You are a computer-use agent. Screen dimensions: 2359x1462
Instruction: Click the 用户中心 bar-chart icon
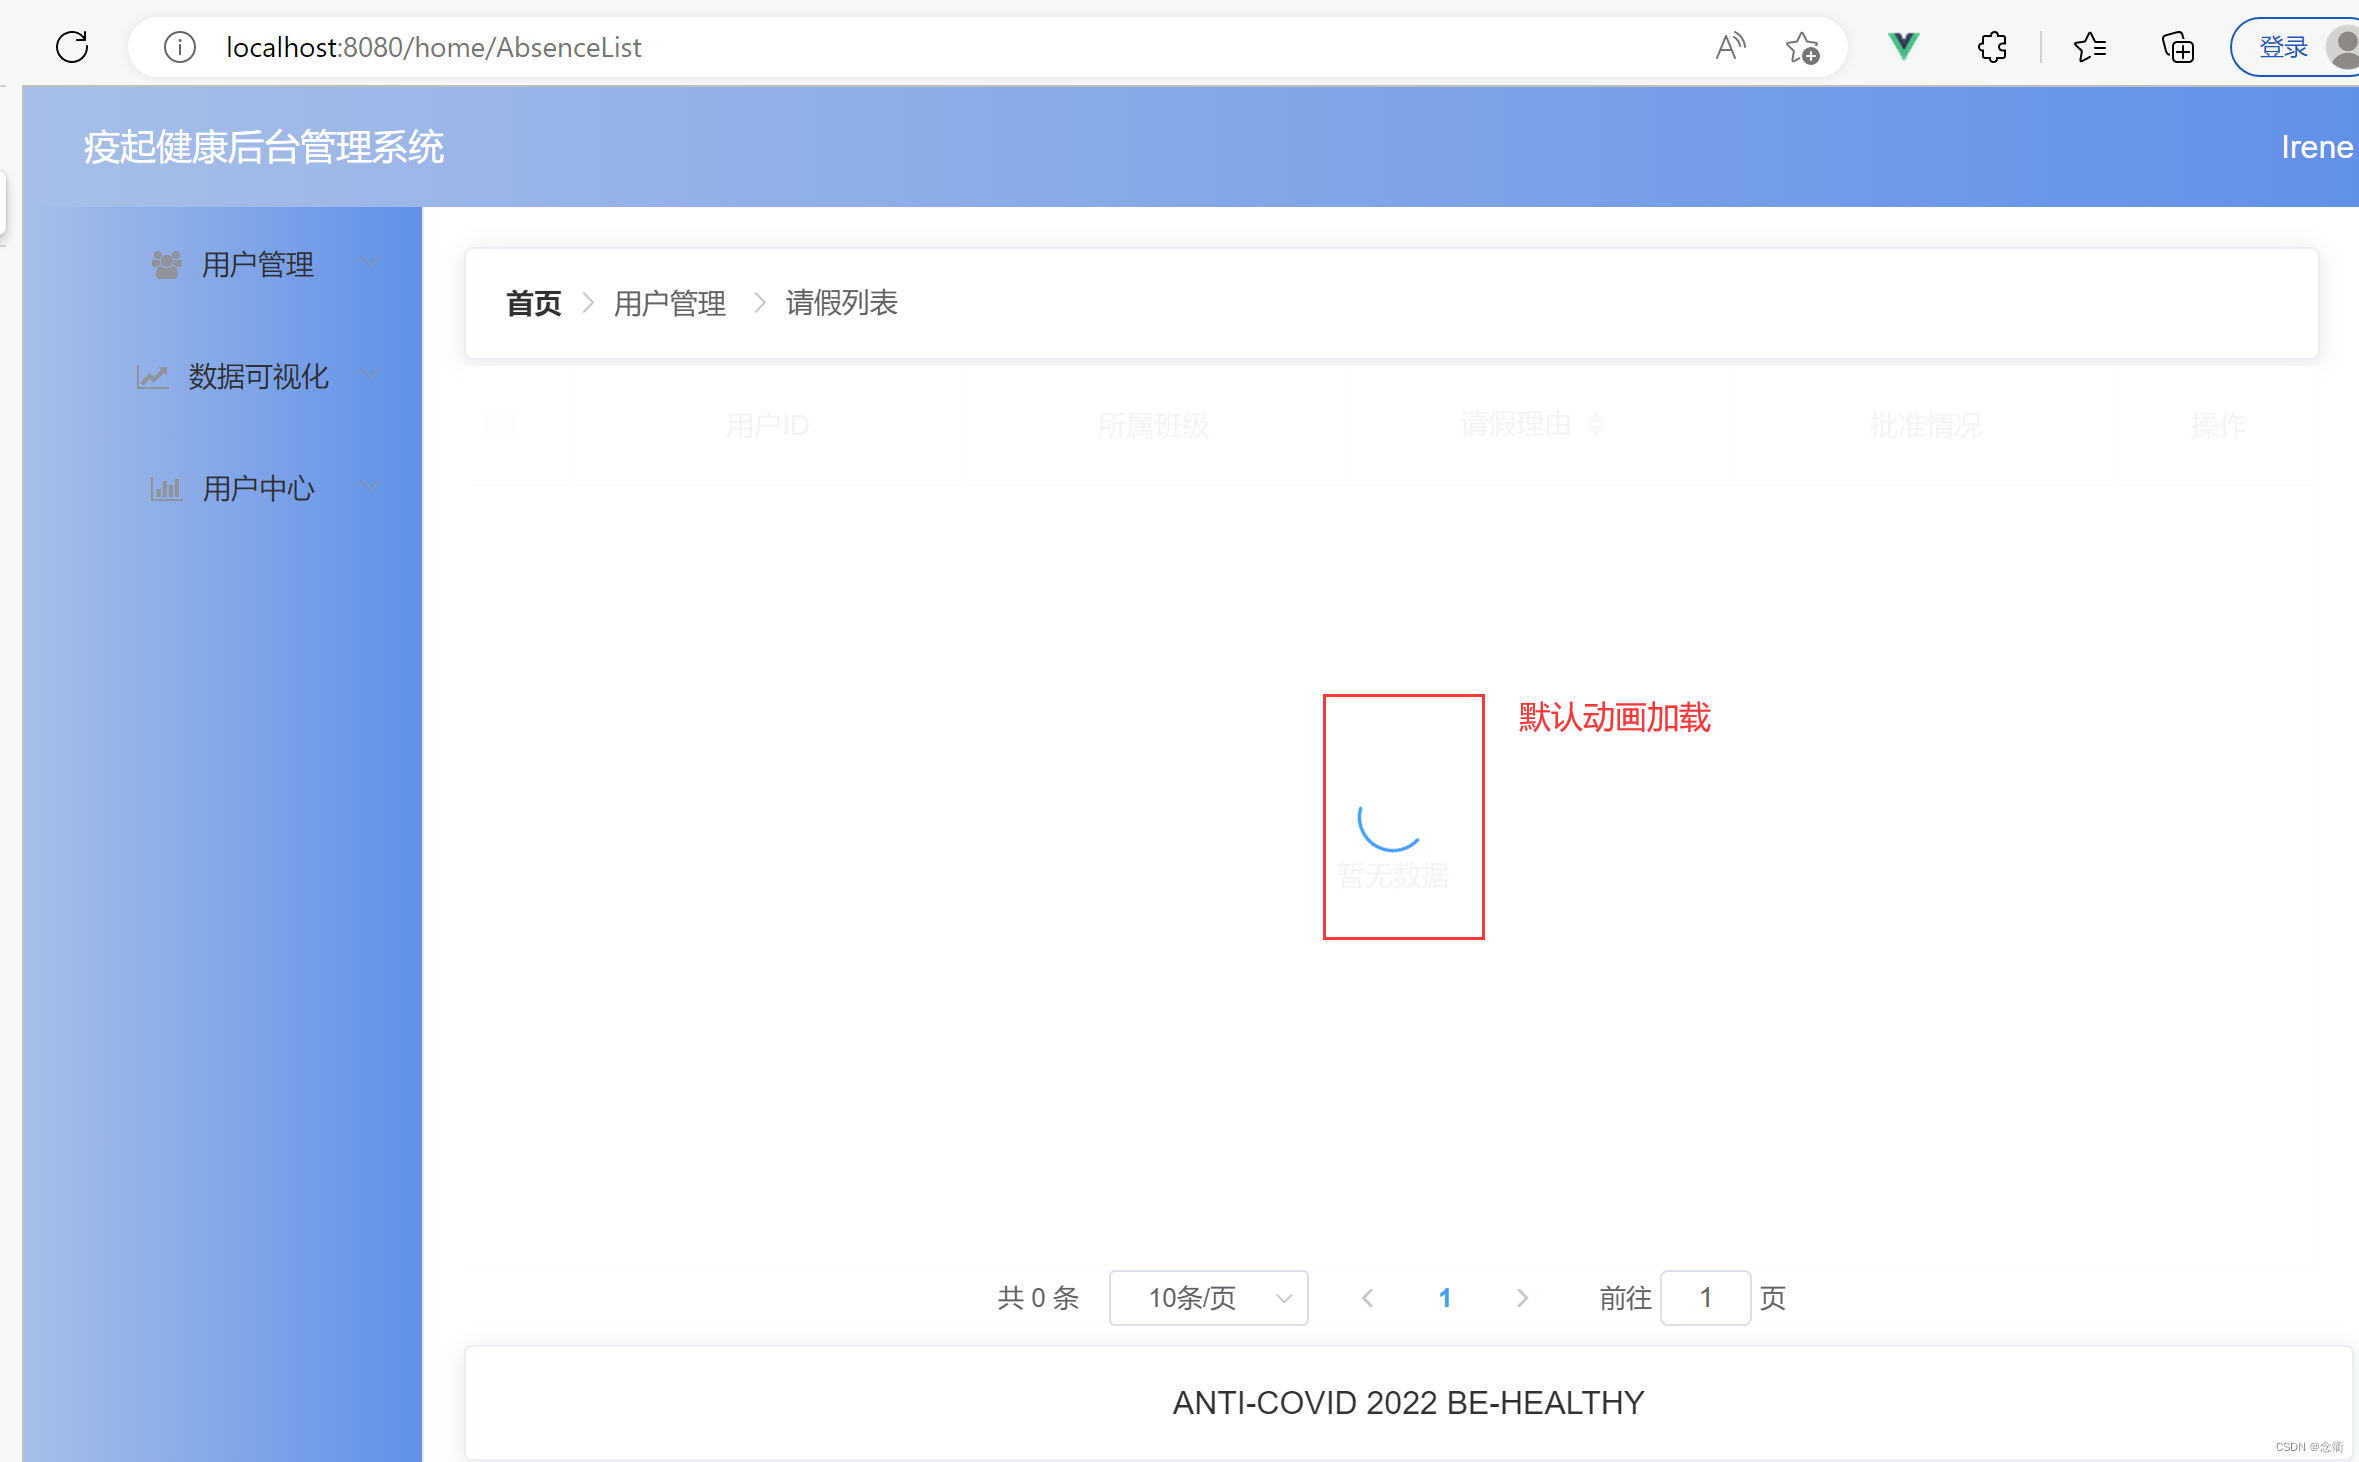click(x=166, y=488)
